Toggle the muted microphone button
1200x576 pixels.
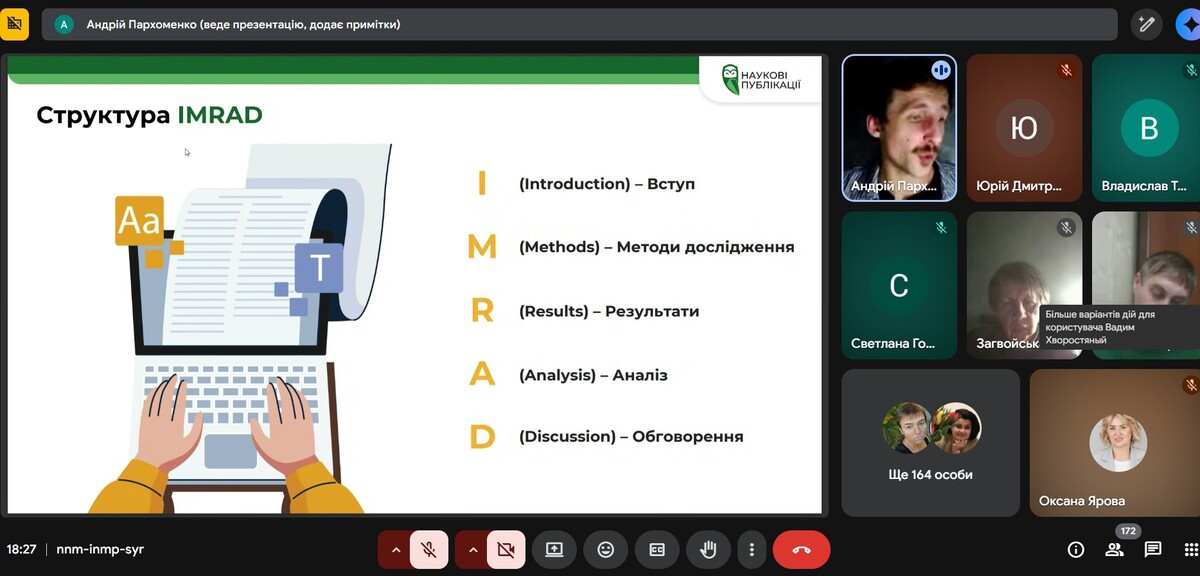(x=429, y=549)
